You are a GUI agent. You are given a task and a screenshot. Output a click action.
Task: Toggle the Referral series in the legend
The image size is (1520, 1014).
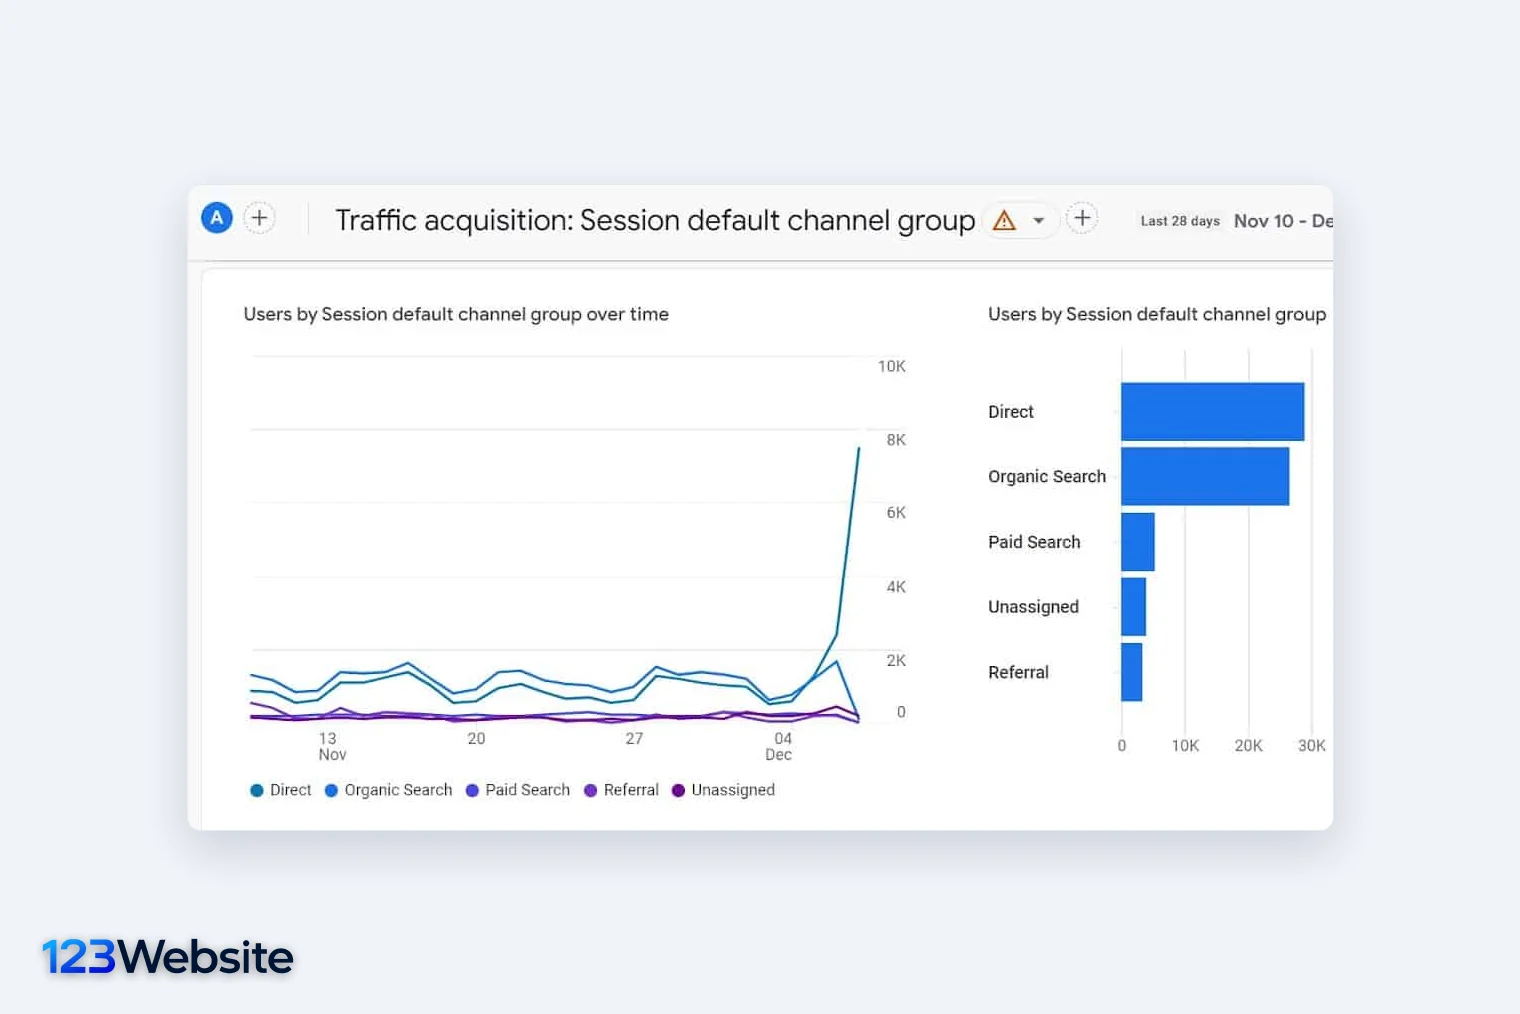[622, 790]
